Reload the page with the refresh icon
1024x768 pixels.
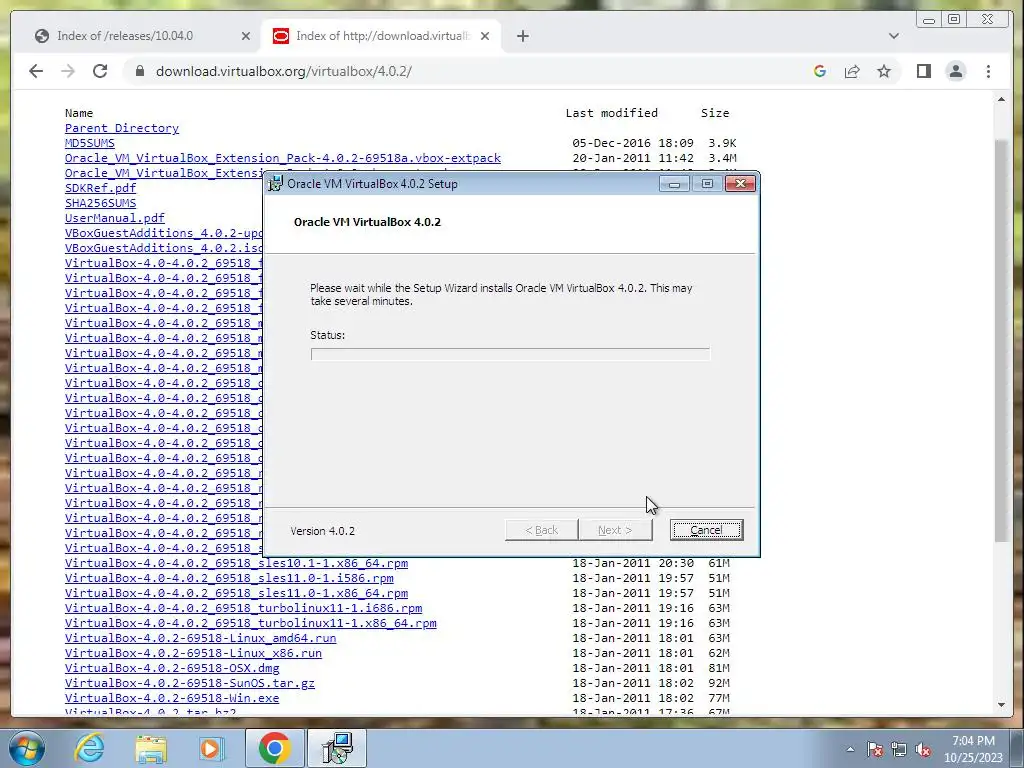click(x=100, y=71)
